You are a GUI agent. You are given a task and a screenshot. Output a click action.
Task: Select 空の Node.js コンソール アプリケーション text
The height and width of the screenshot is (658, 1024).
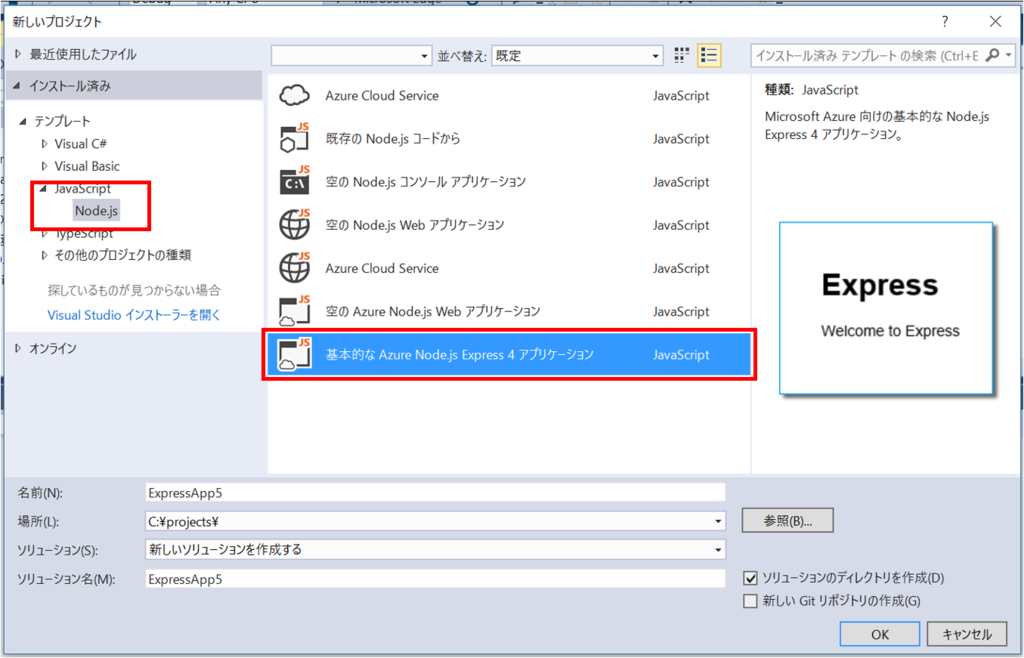pos(425,181)
